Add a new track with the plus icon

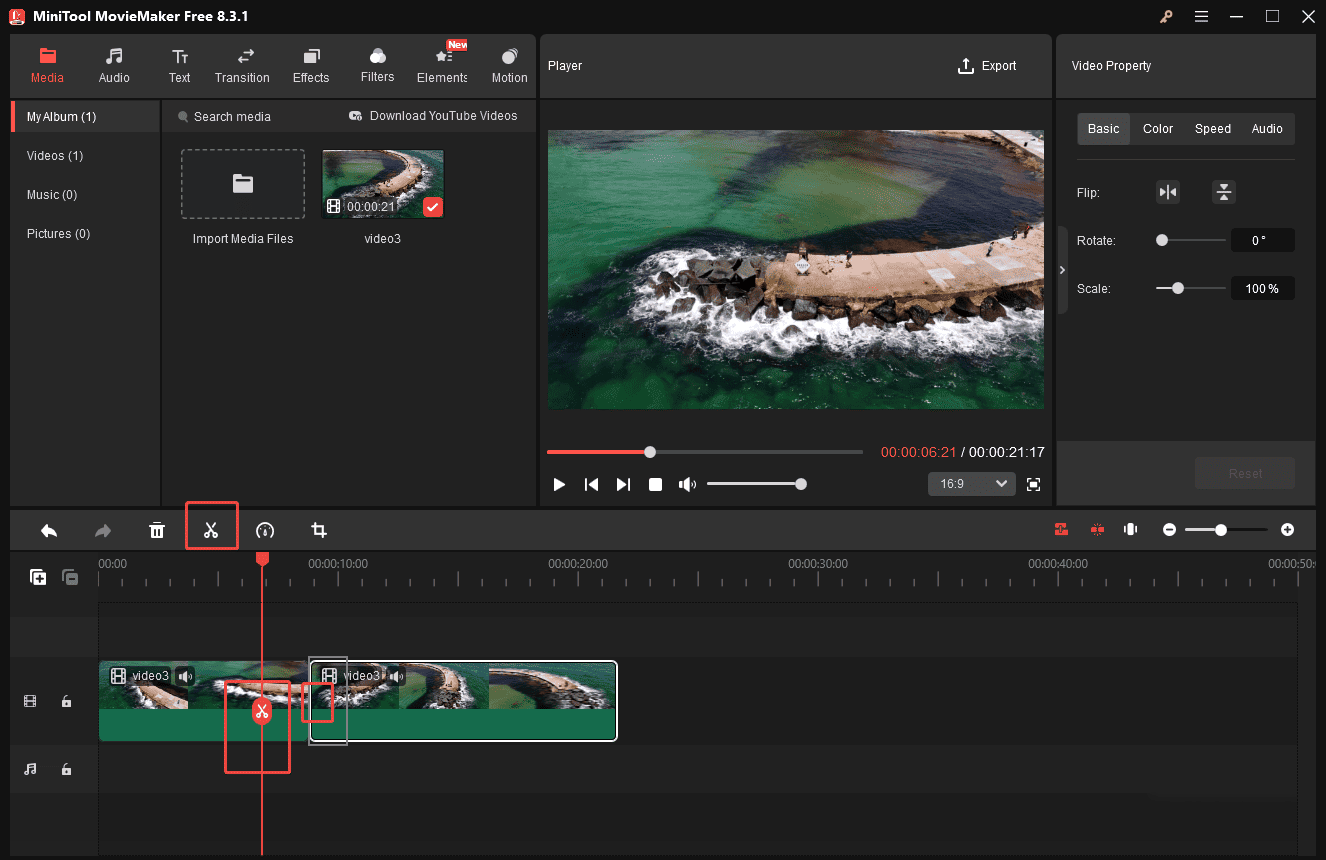[37, 577]
